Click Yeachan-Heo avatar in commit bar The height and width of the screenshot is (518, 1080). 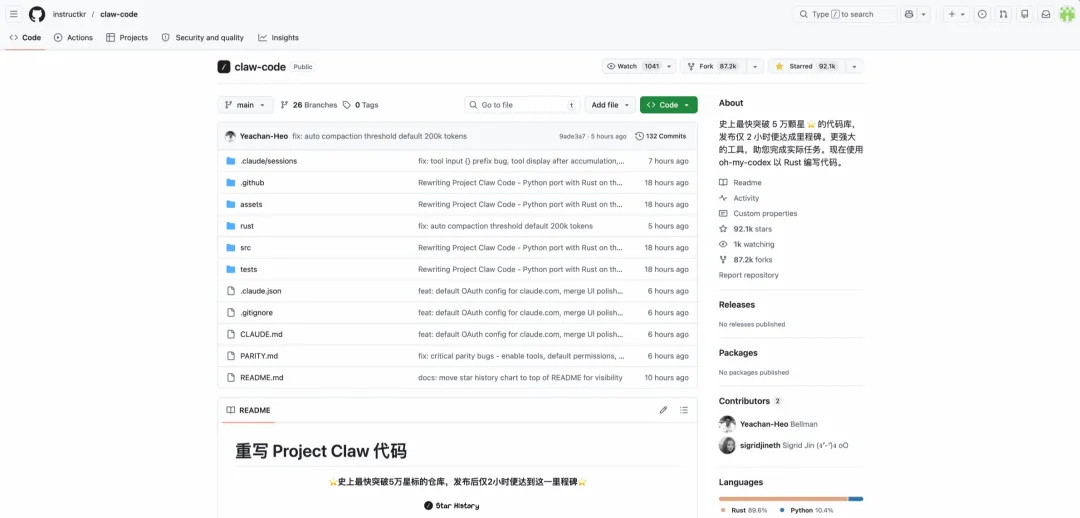pyautogui.click(x=230, y=136)
